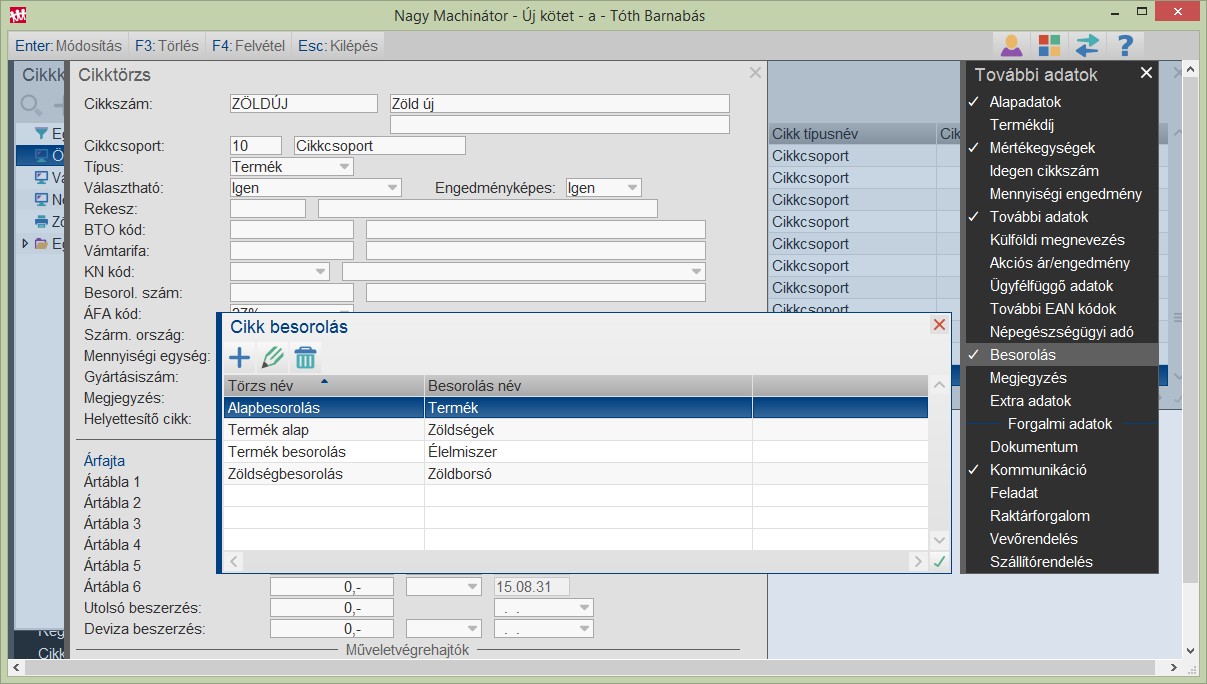Screen dimensions: 1207x684
Task: Click the trash can delete icon
Action: point(305,357)
